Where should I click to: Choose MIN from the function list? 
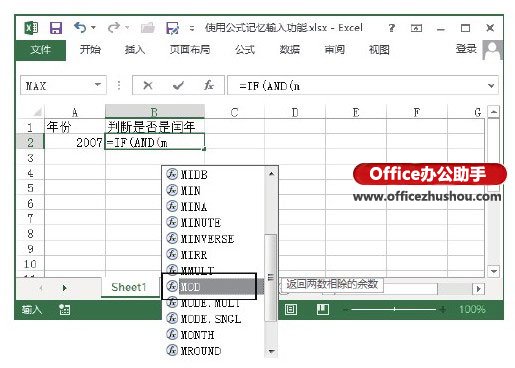(x=213, y=191)
